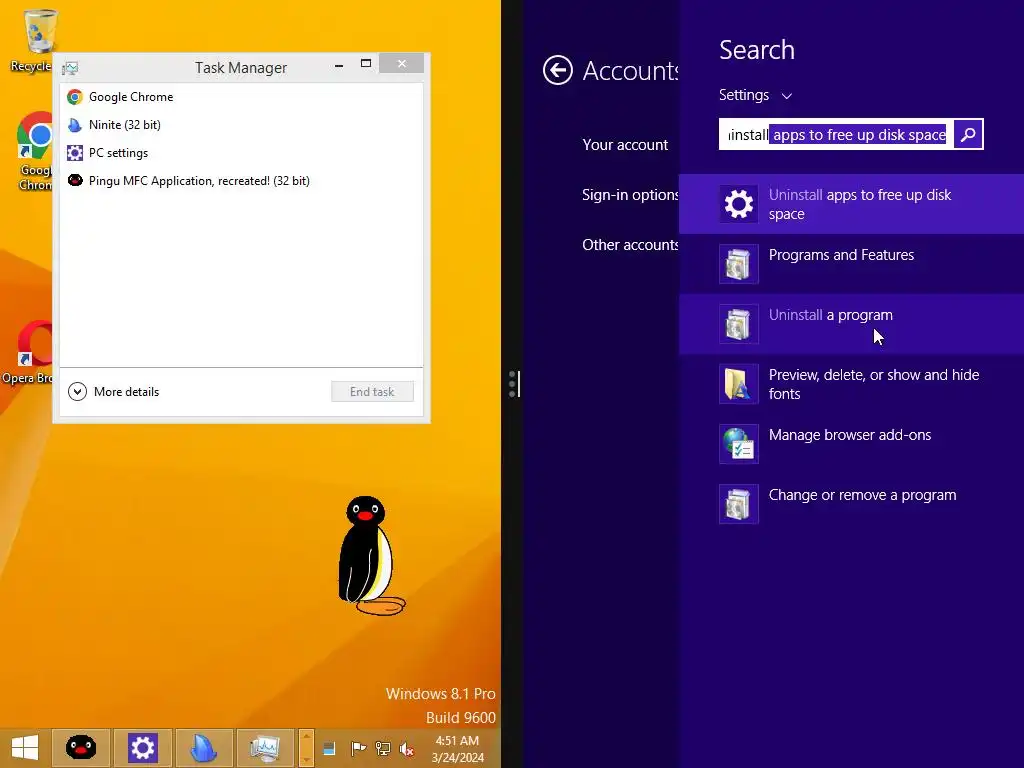Open Uninstall a program result
The height and width of the screenshot is (768, 1024).
coord(851,324)
